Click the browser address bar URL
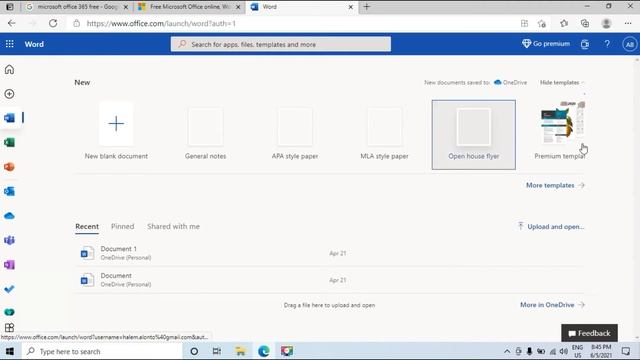Image resolution: width=640 pixels, height=360 pixels. tap(161, 24)
